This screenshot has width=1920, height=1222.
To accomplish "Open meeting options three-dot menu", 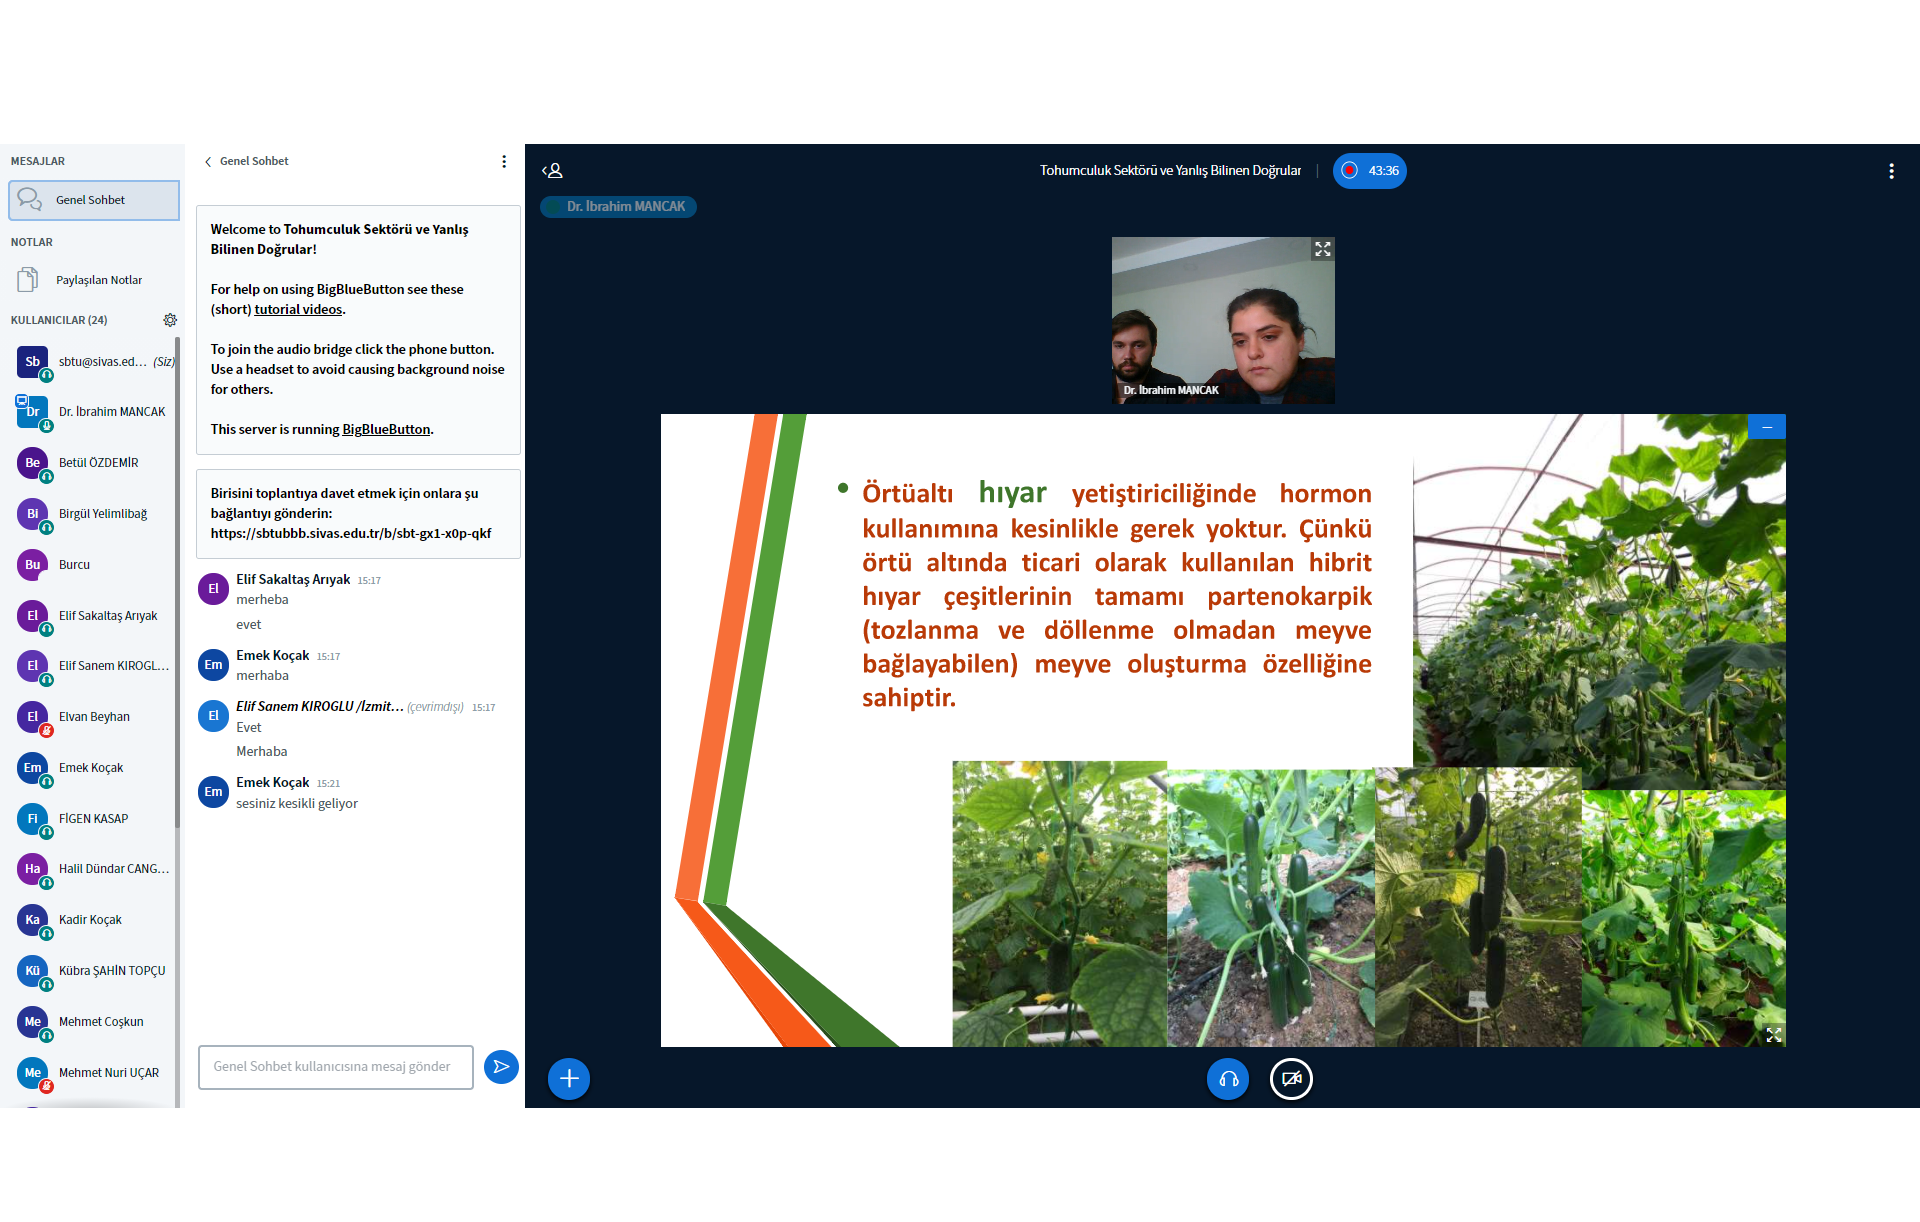I will tap(1891, 171).
